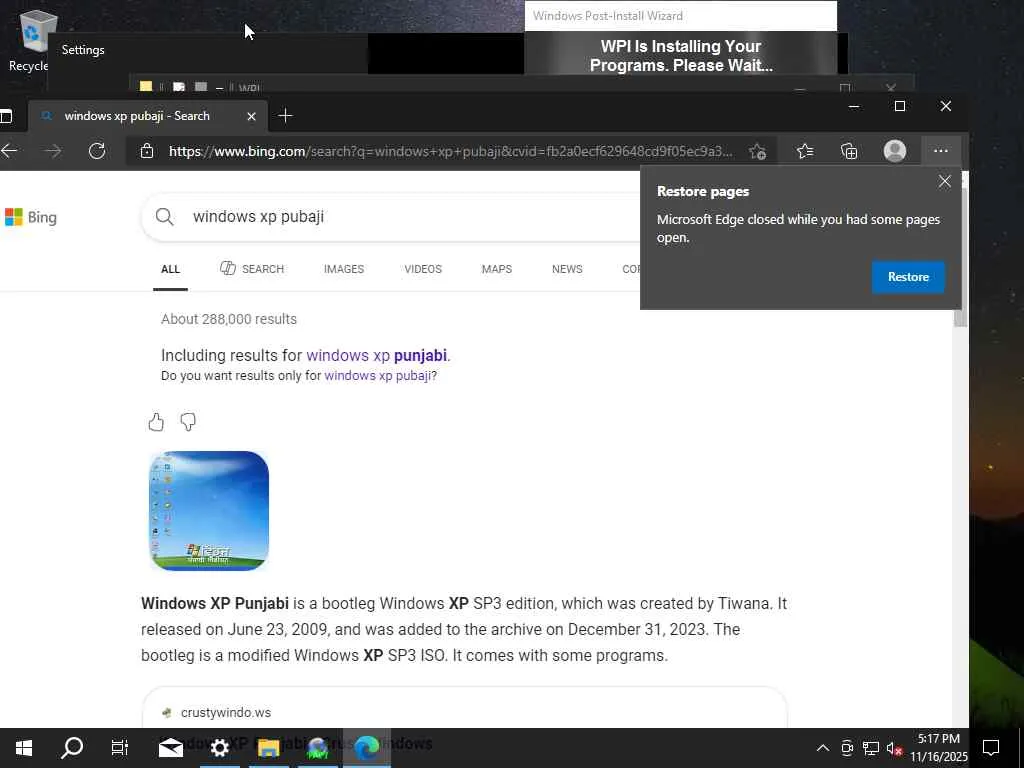
Task: Reload the Bing search page
Action: click(97, 151)
